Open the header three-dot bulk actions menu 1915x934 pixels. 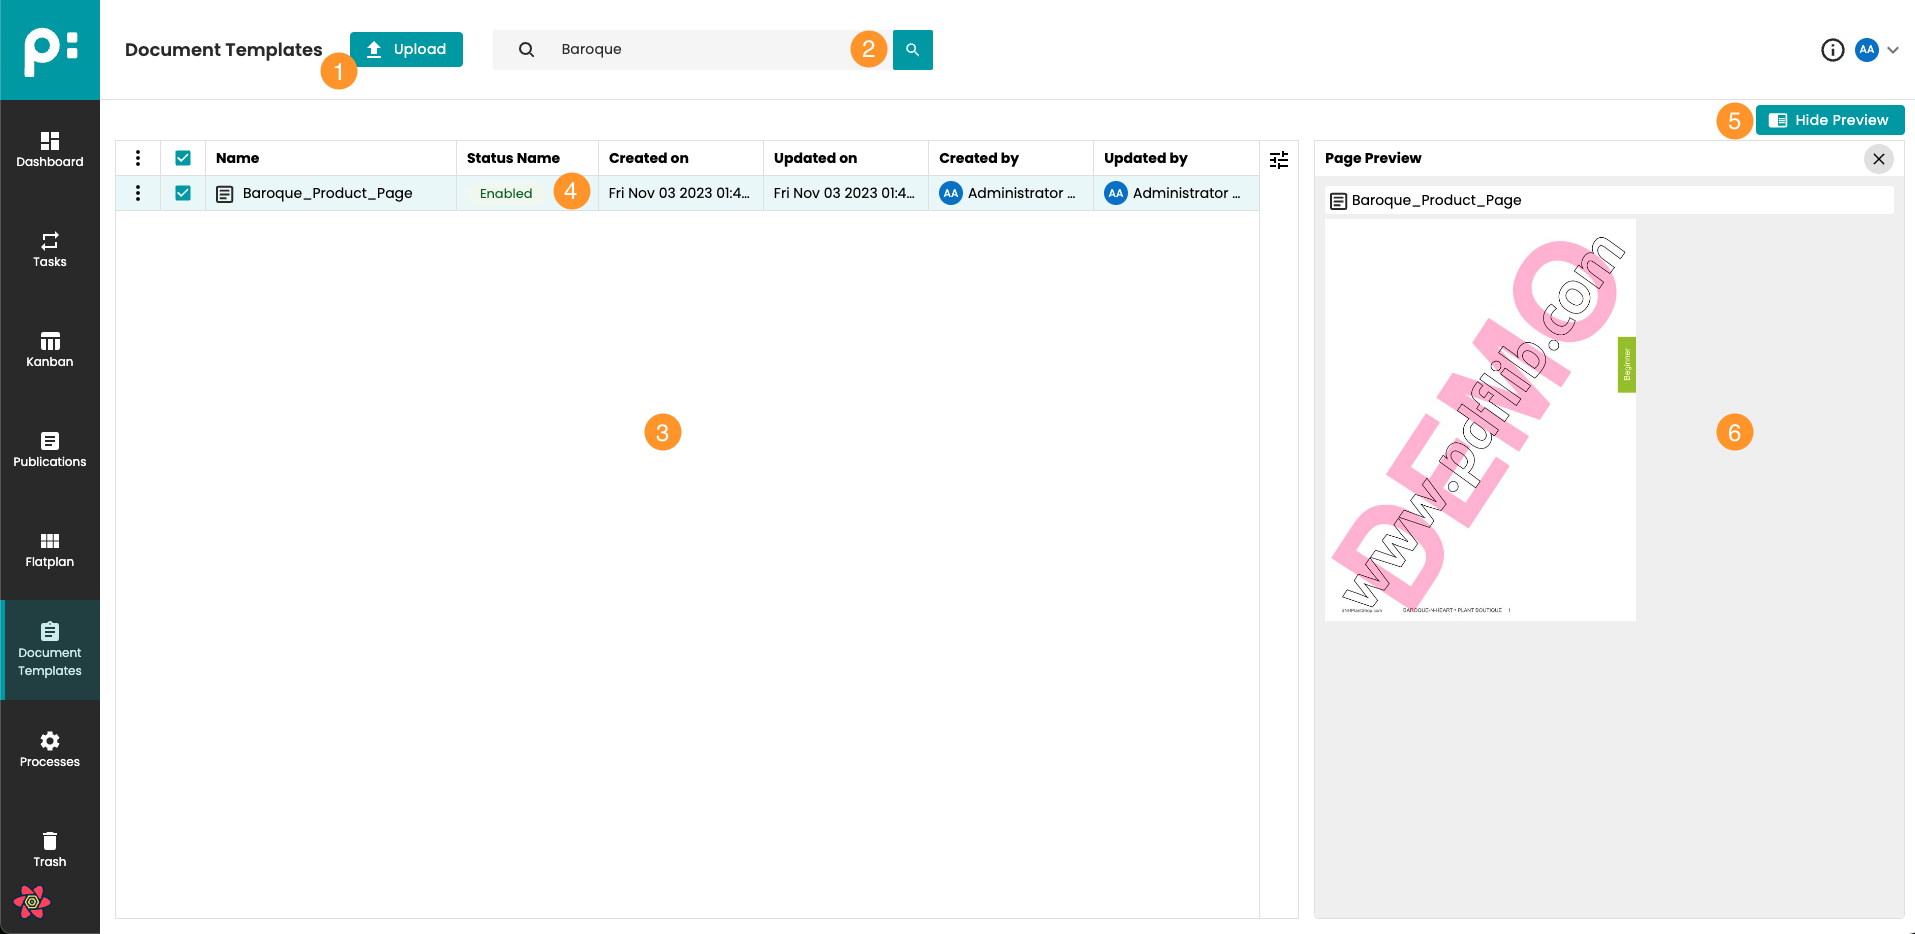138,158
